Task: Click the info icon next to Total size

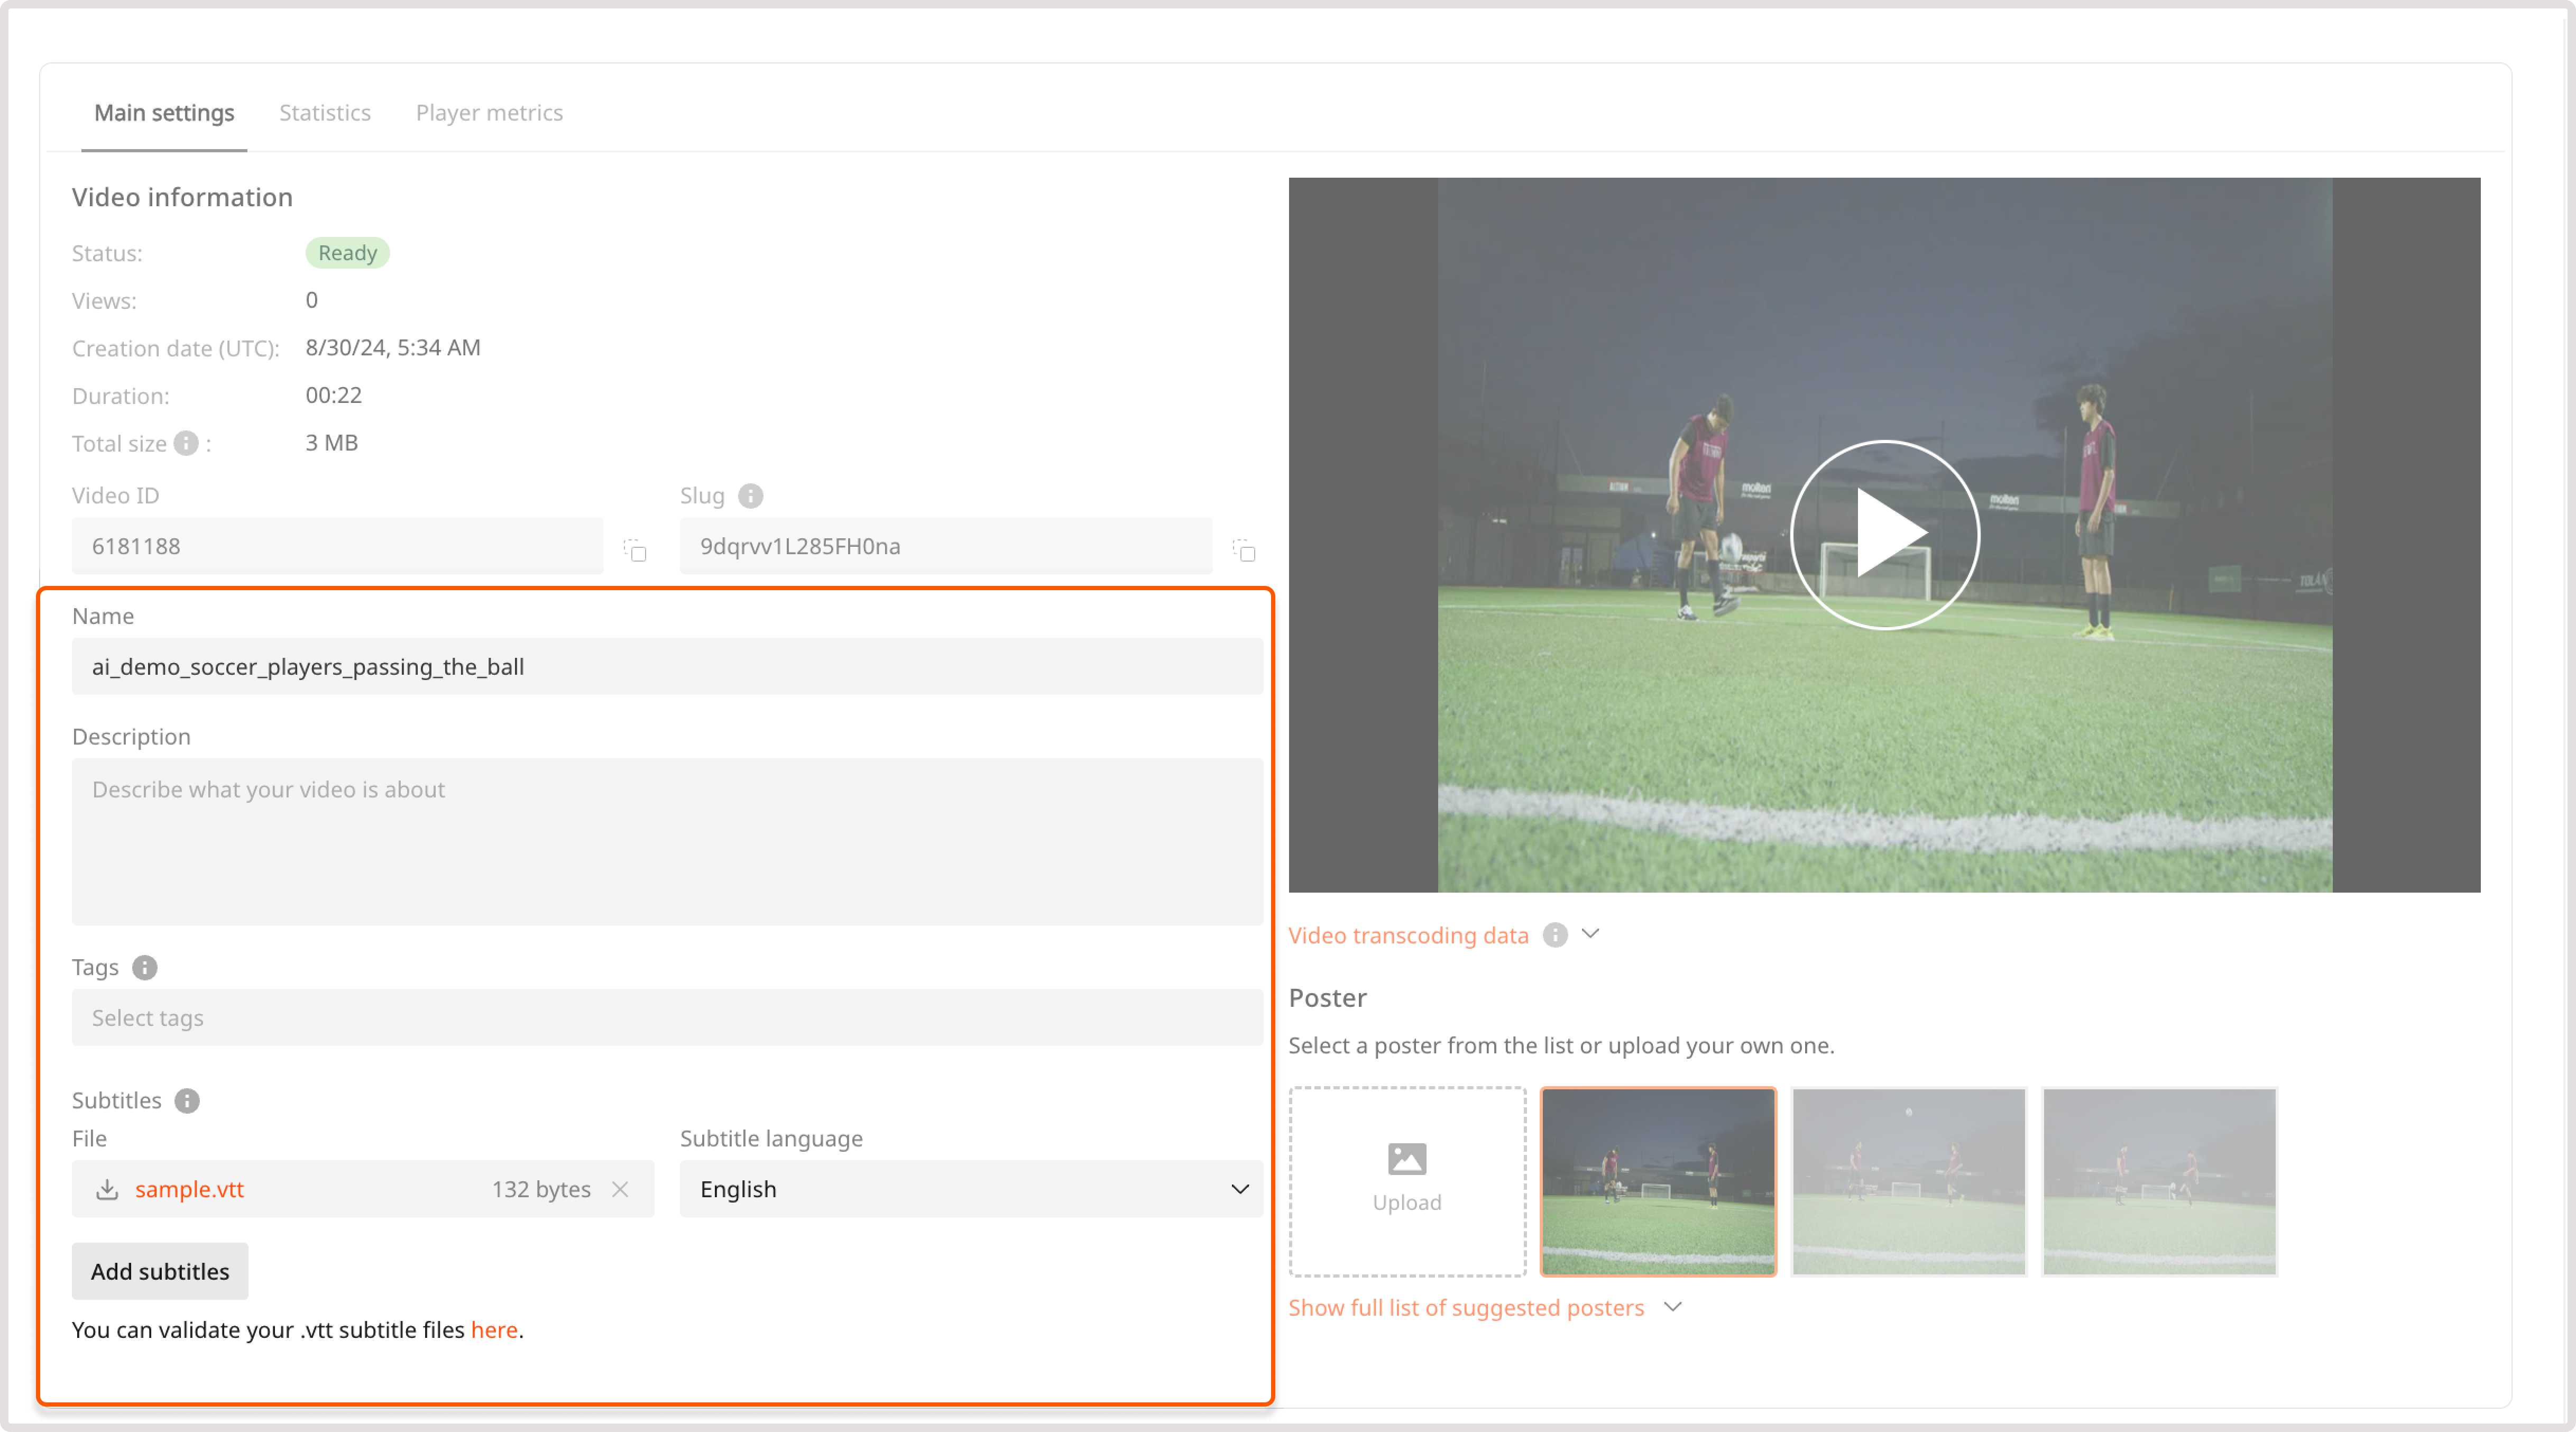Action: pos(186,443)
